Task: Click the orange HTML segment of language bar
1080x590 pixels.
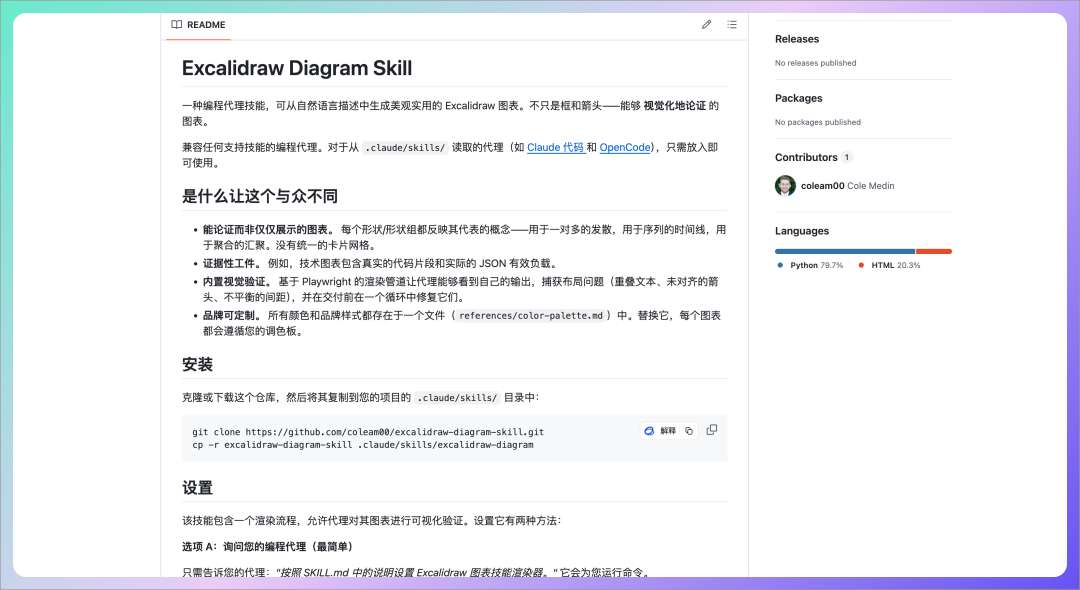Action: (x=933, y=251)
